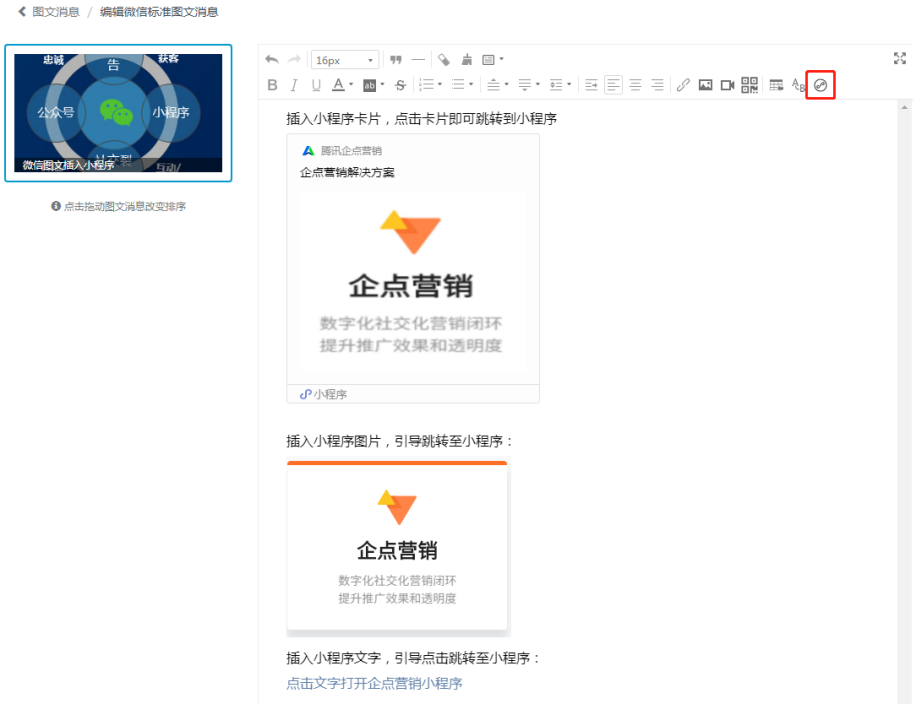Open 图文消息 breadcrumb link
The image size is (916, 704).
click(x=56, y=12)
